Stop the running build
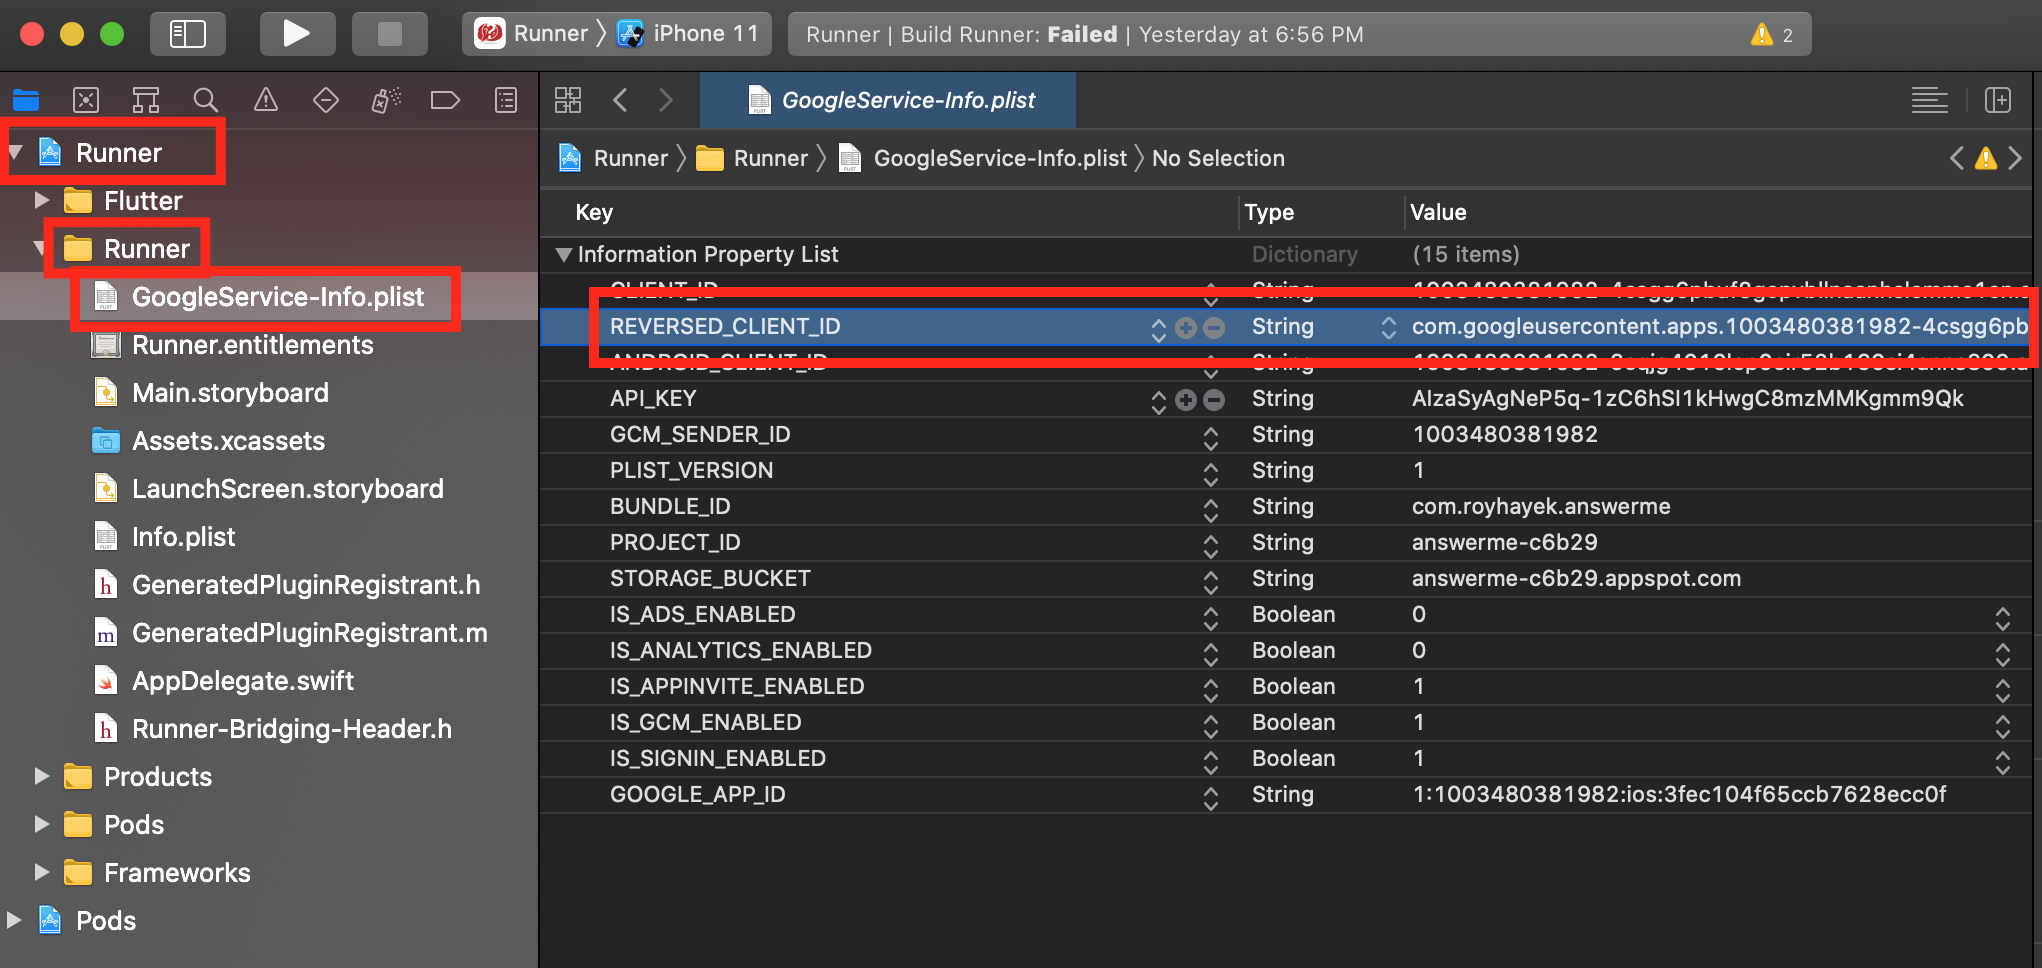This screenshot has height=968, width=2042. (x=389, y=34)
